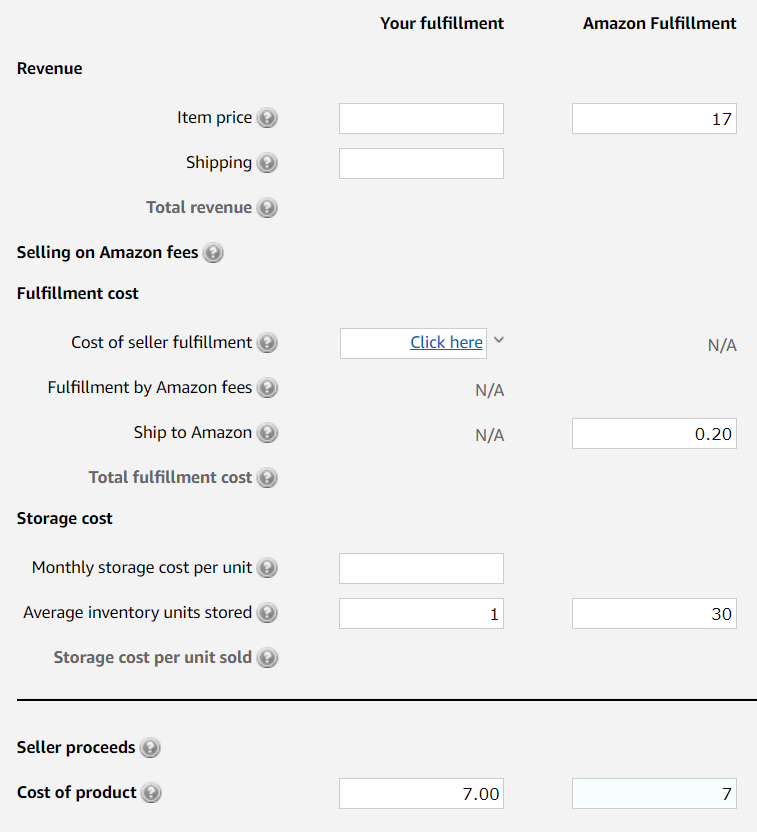Click help icon beside Shipping label

[267, 163]
